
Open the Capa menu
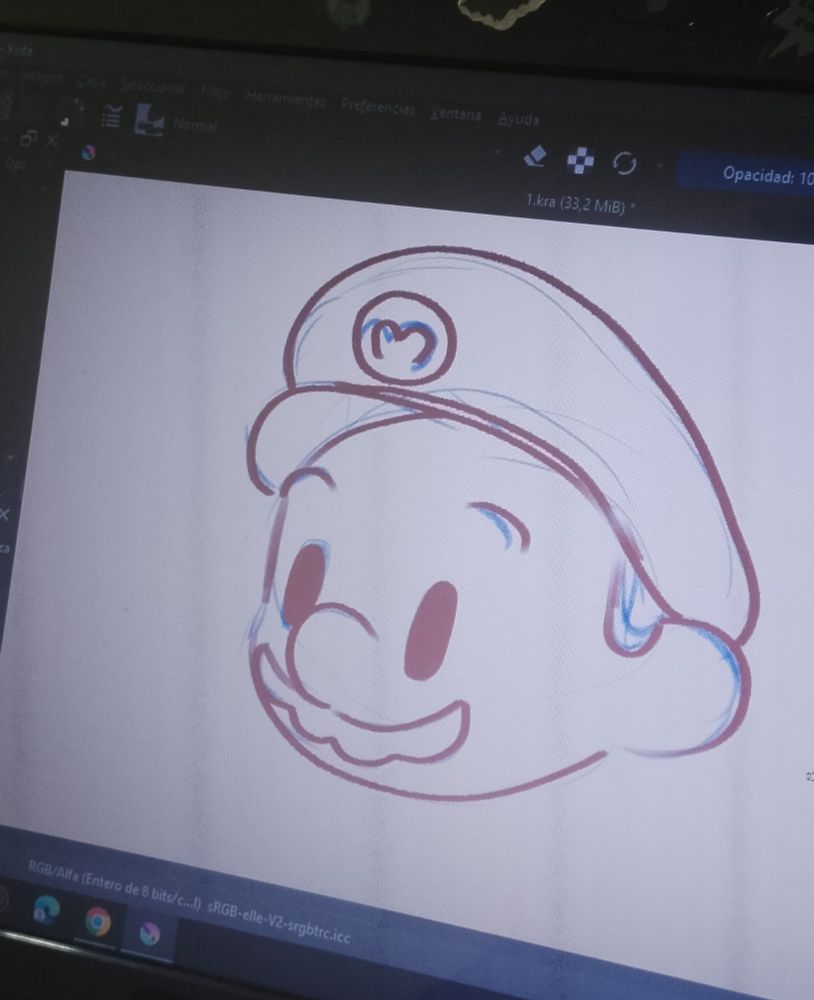tap(92, 82)
